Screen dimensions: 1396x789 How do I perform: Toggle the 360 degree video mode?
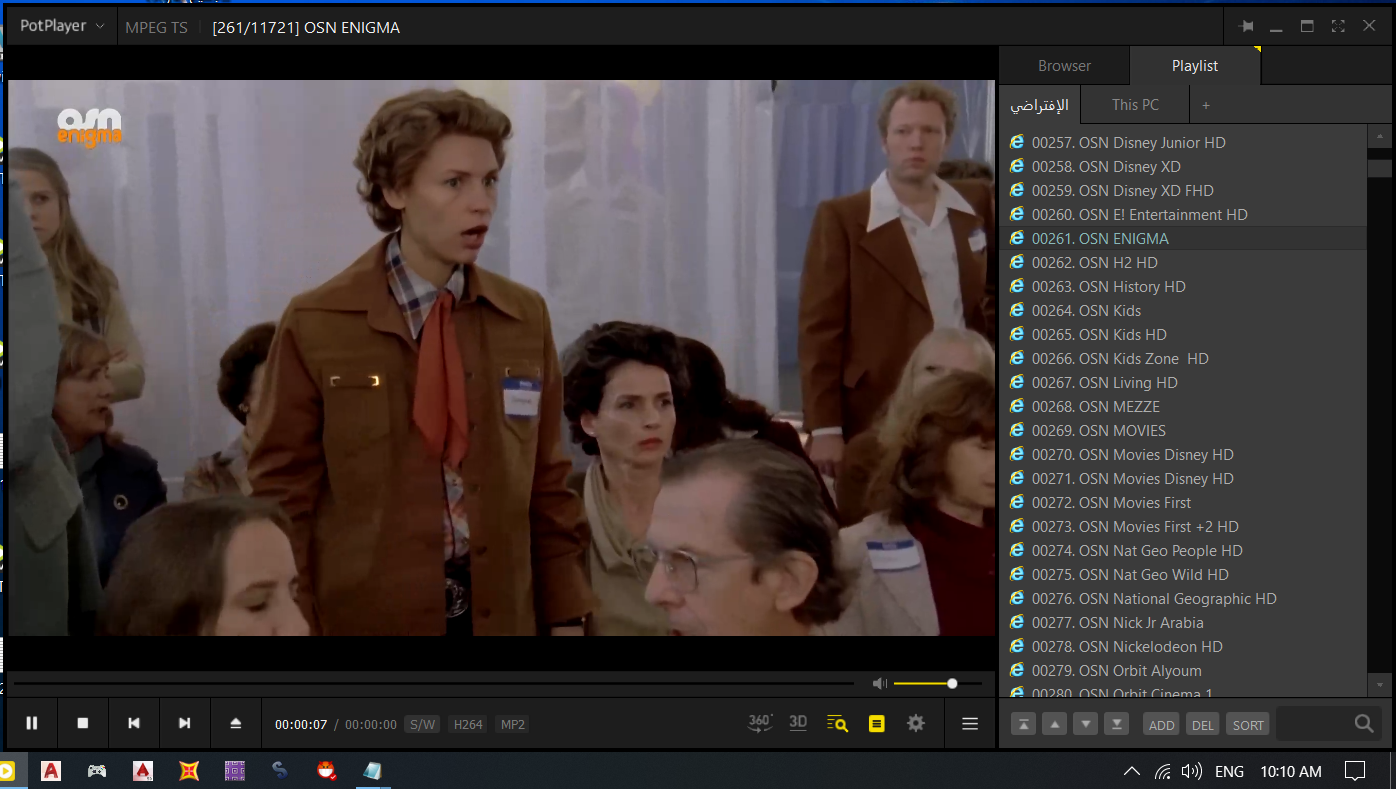coord(760,723)
